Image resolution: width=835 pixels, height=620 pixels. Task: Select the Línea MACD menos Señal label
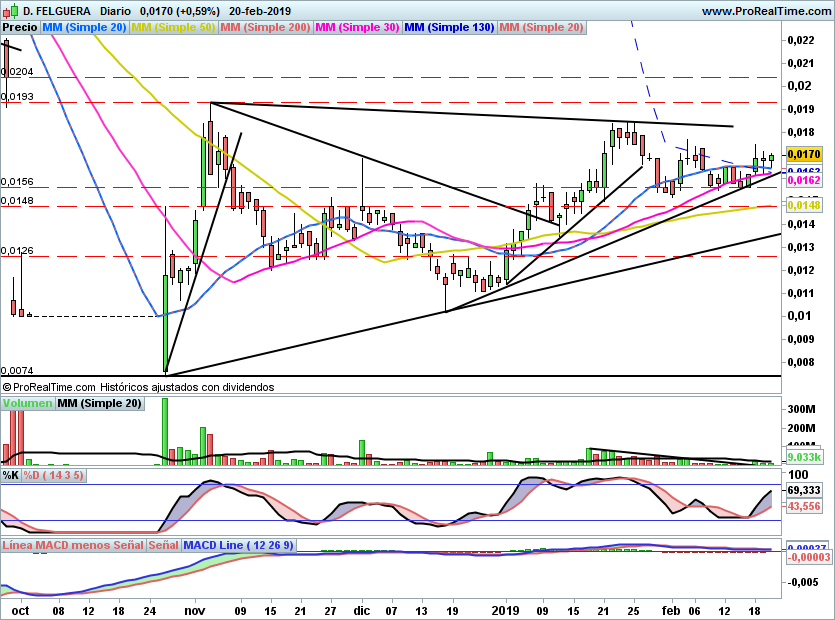(73, 545)
